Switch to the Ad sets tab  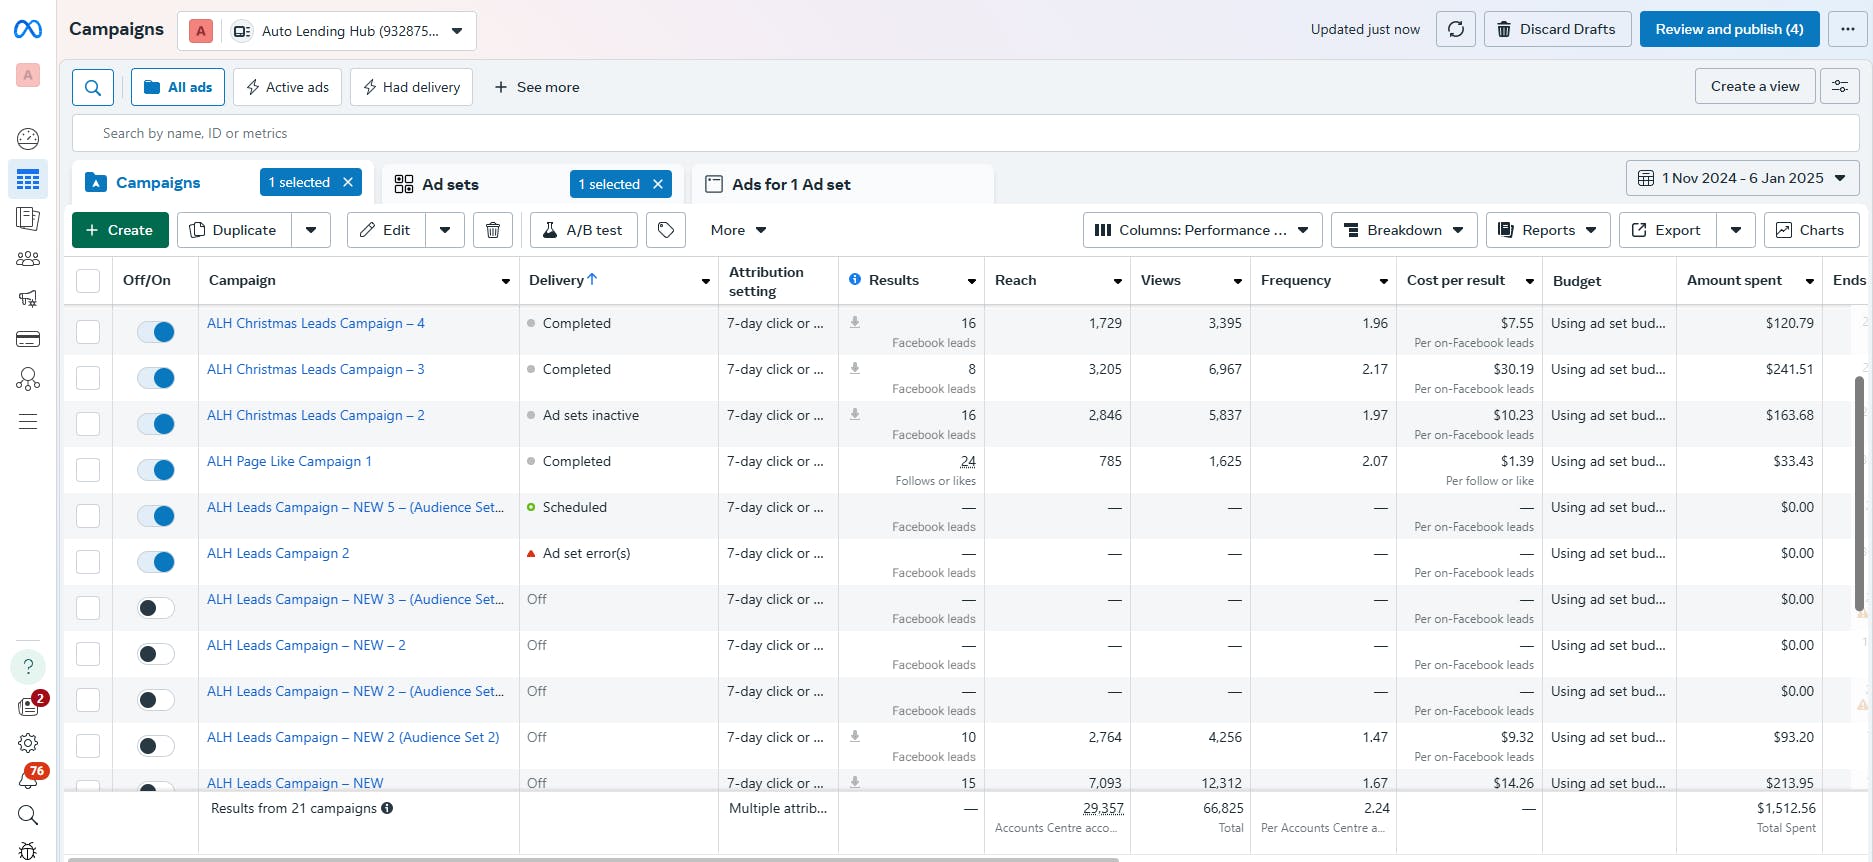(x=450, y=184)
